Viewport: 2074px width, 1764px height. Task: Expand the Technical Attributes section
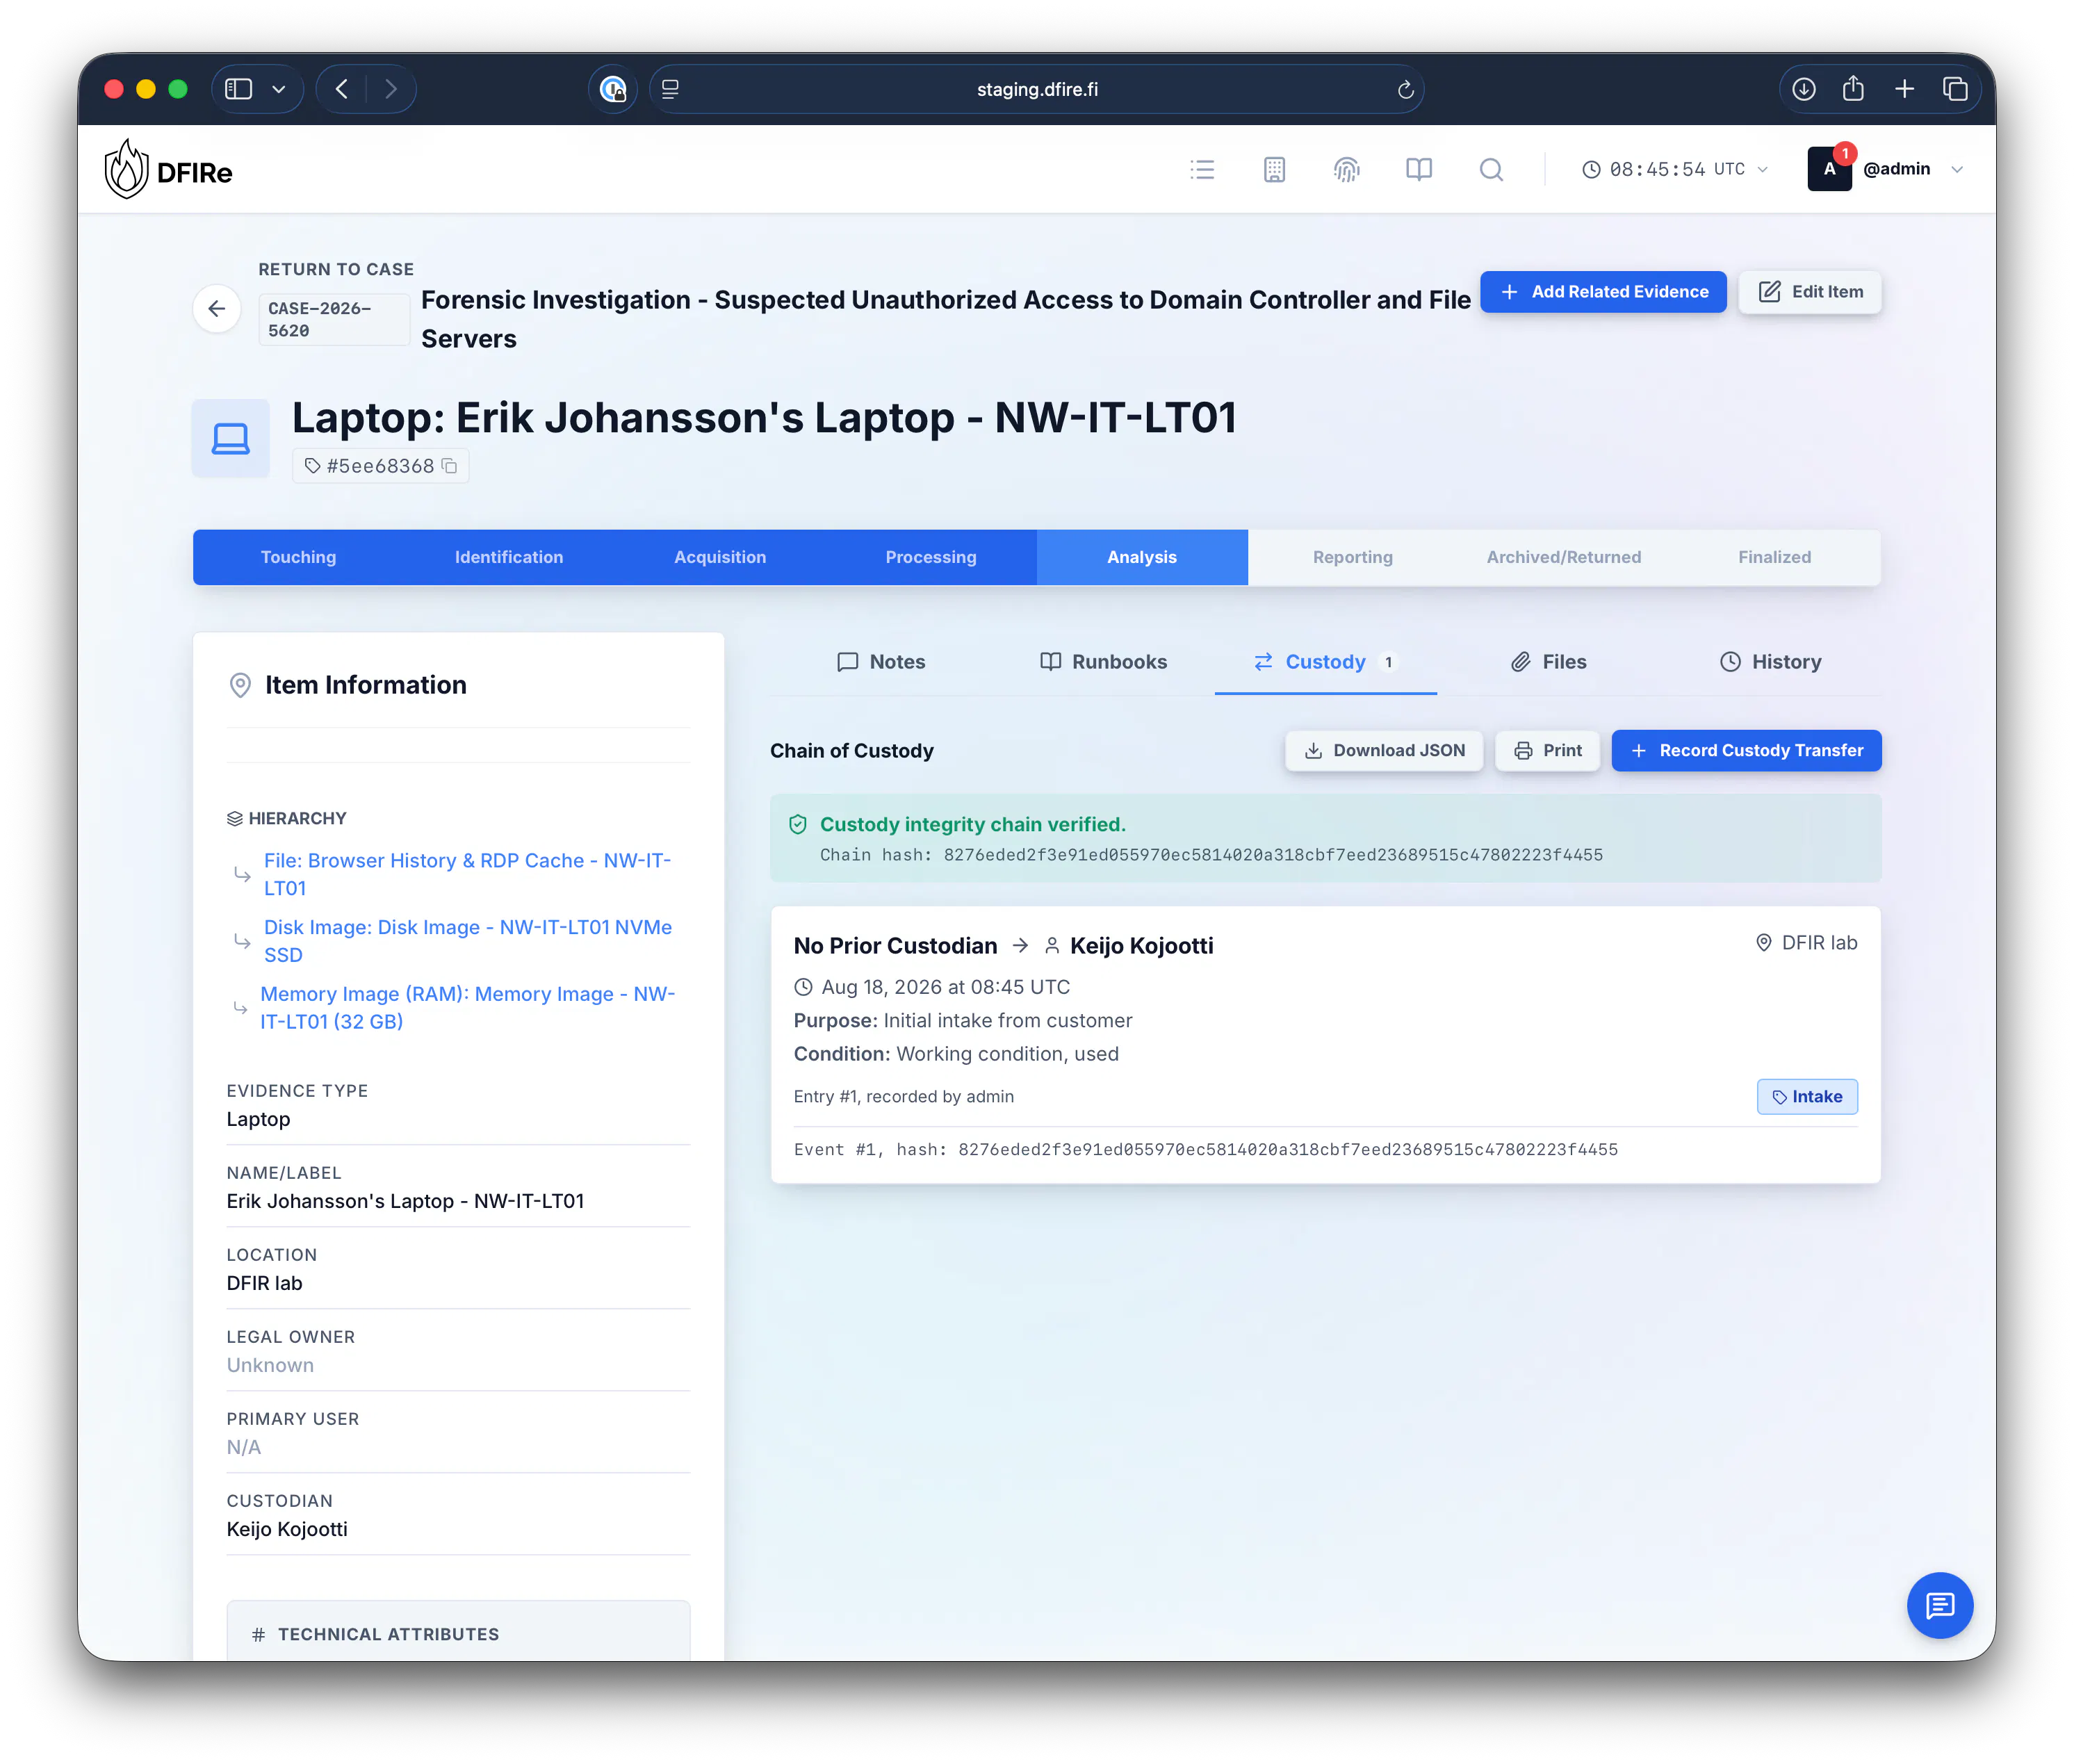pyautogui.click(x=458, y=1633)
